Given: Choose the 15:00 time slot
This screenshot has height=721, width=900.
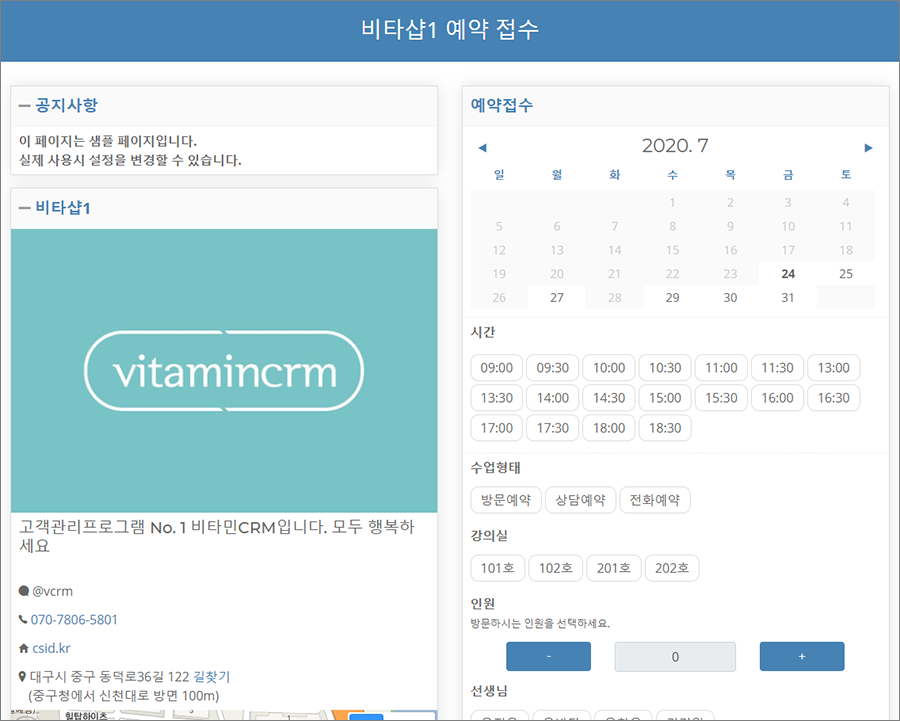Looking at the screenshot, I should [x=665, y=398].
